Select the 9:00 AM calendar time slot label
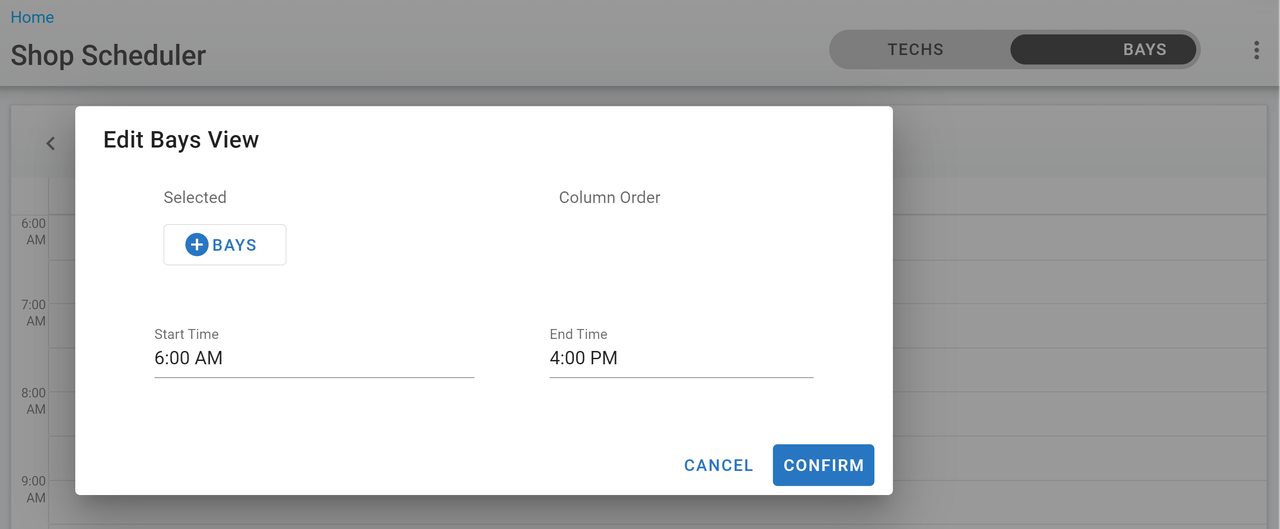 coord(34,489)
